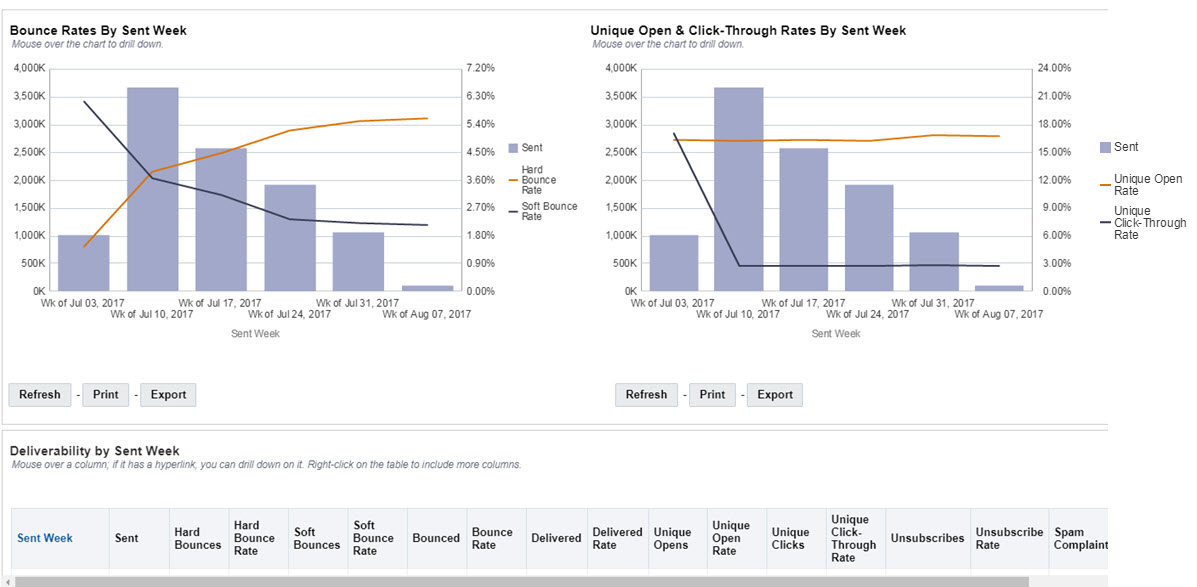Select the Unsubscribes column header
The height and width of the screenshot is (587, 1197).
(927, 538)
